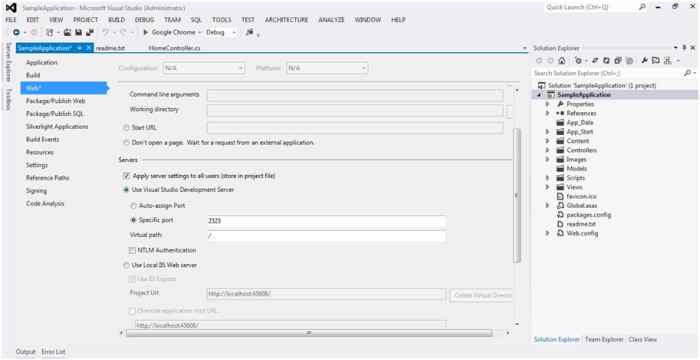700x360 pixels.
Task: Click the browse button beside Working directory
Action: (509, 111)
